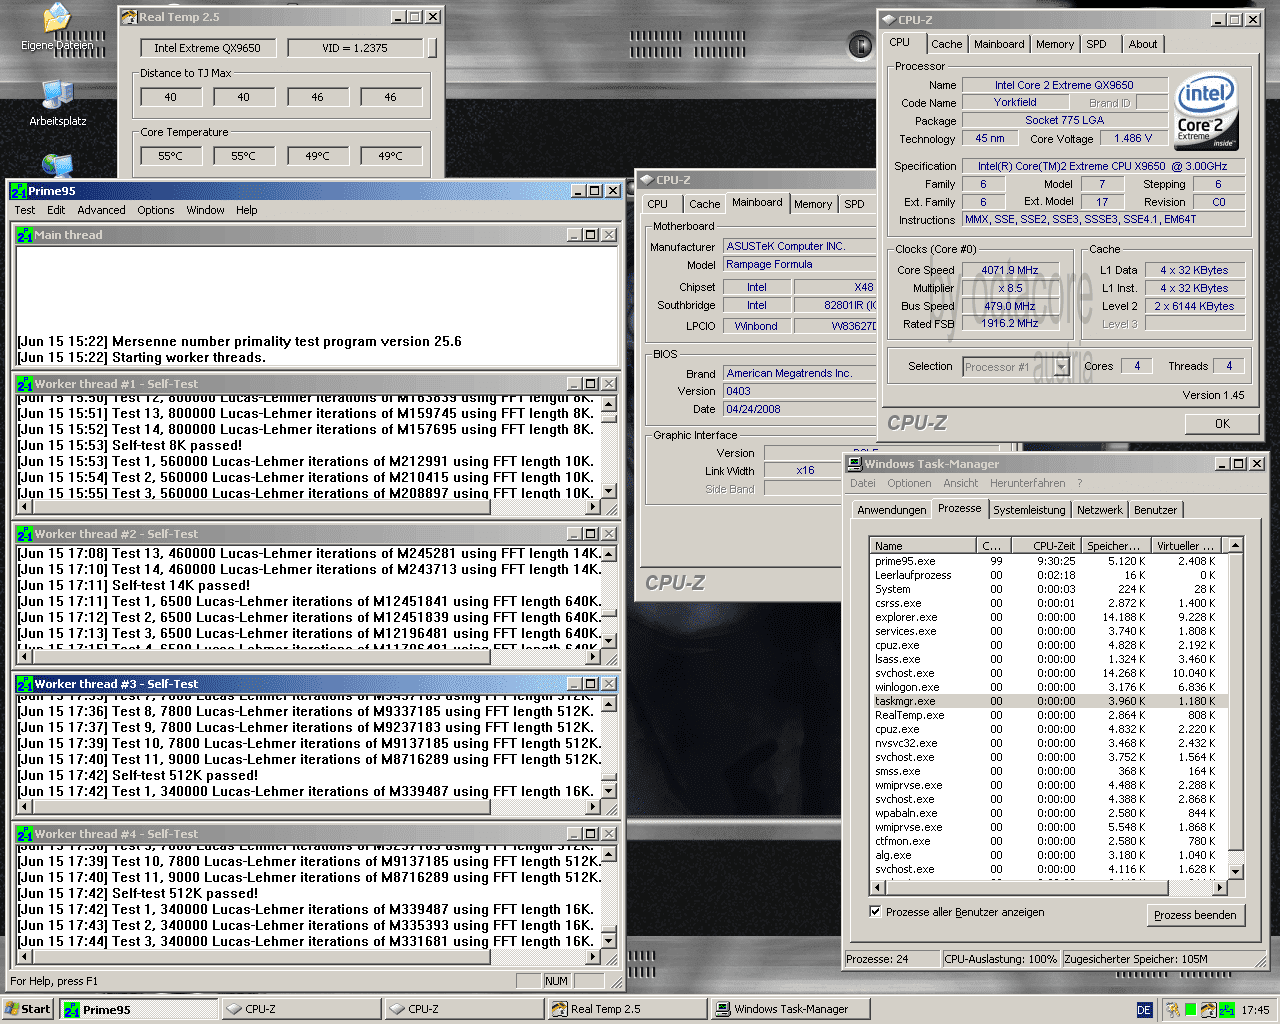Screen dimensions: 1280x1024
Task: Click the Windows Task-Manager title bar icon
Action: click(855, 464)
